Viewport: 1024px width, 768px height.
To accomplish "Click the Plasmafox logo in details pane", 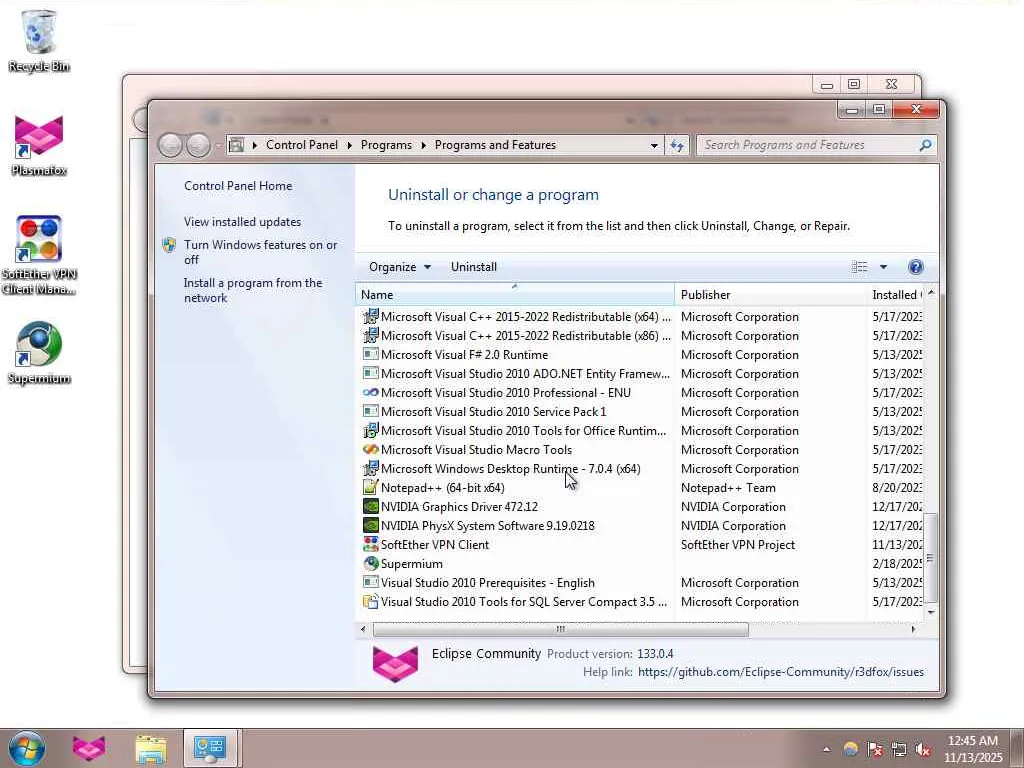I will tap(395, 664).
